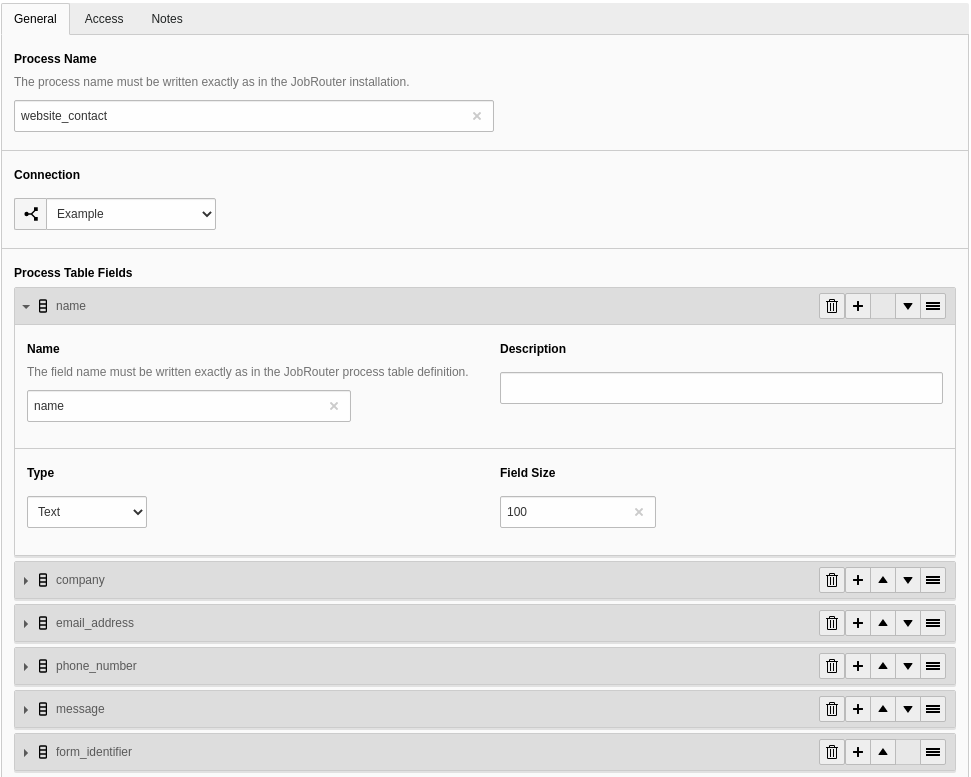Clear the Field Size value with X
971x777 pixels.
tap(639, 512)
